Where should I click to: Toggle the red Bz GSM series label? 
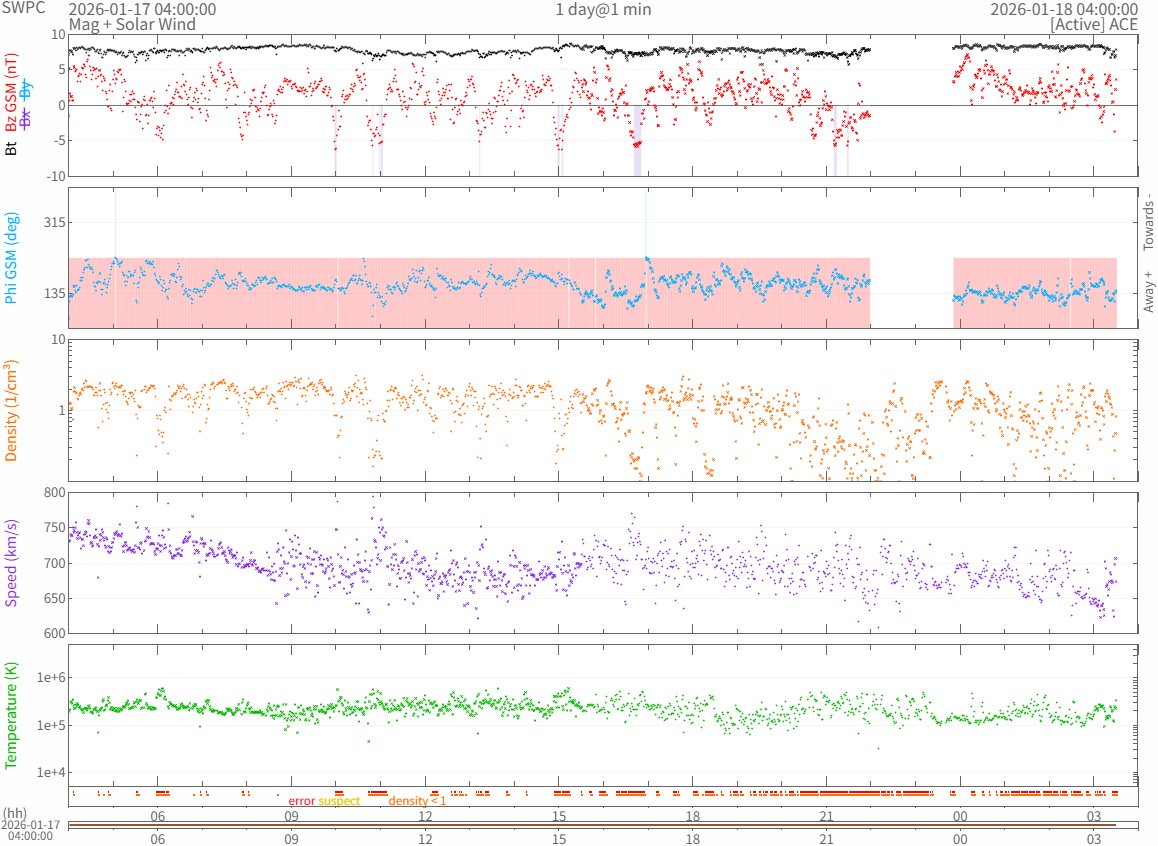point(12,94)
